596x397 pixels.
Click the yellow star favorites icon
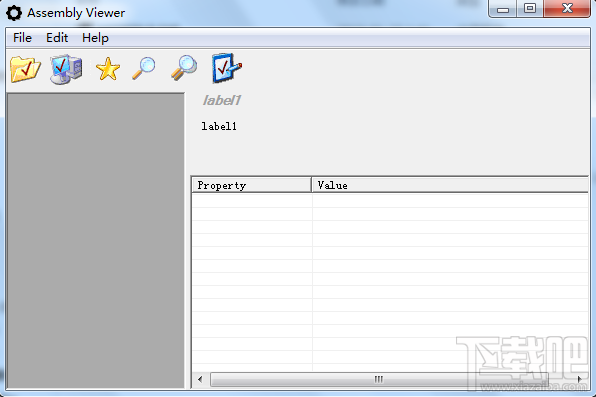coord(108,69)
